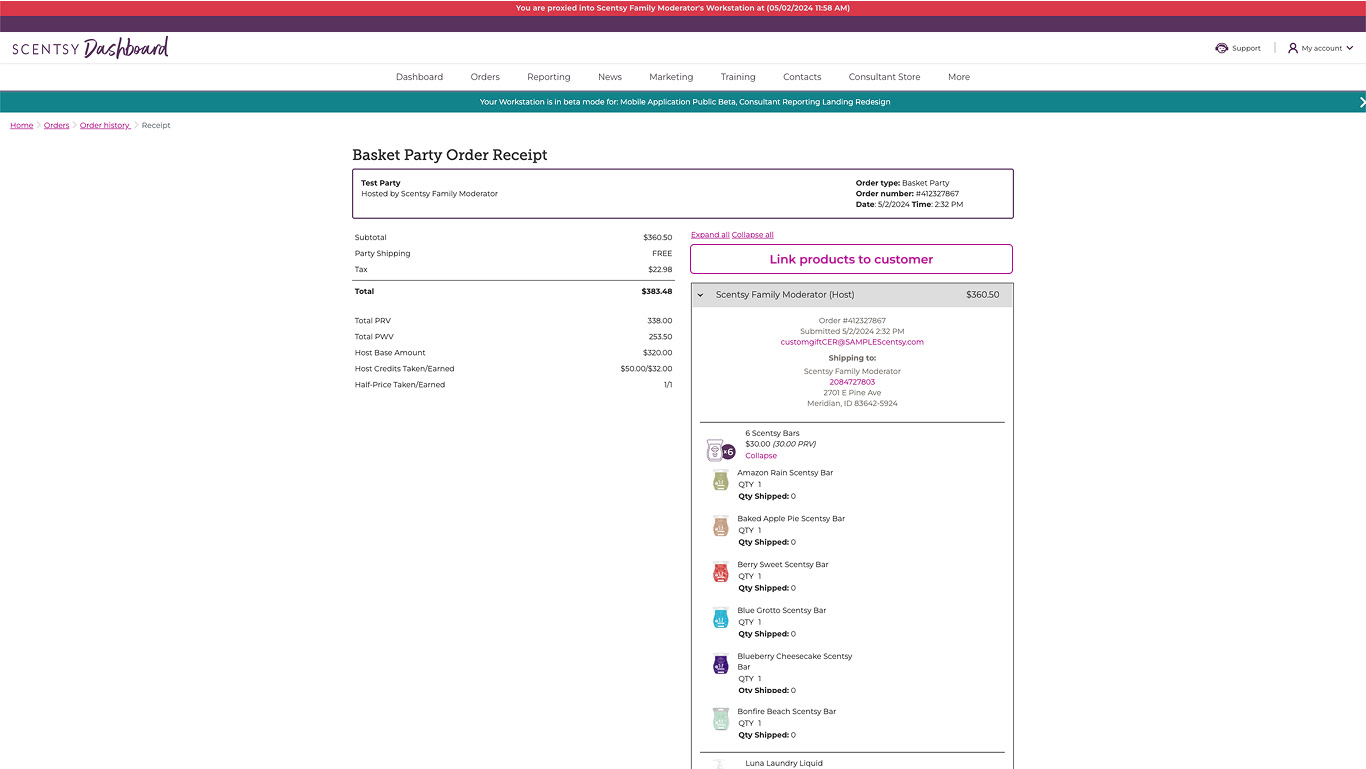
Task: Click the Tax value $22.98
Action: [661, 270]
